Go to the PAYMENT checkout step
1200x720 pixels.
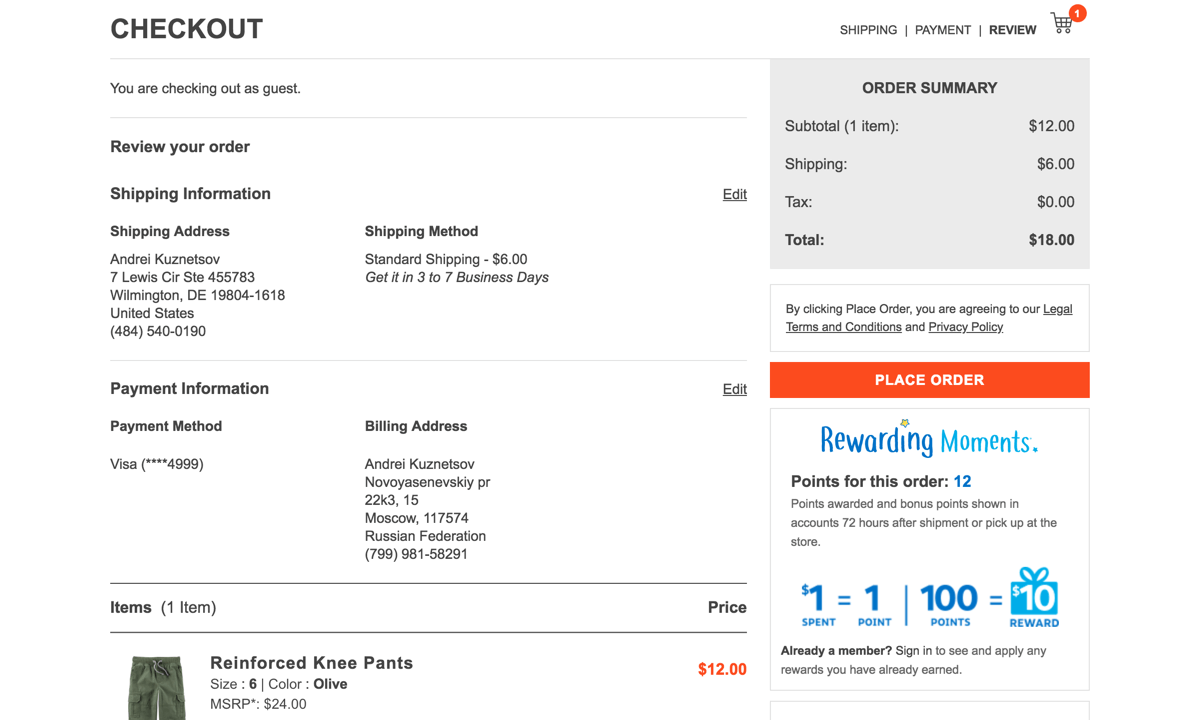(943, 30)
